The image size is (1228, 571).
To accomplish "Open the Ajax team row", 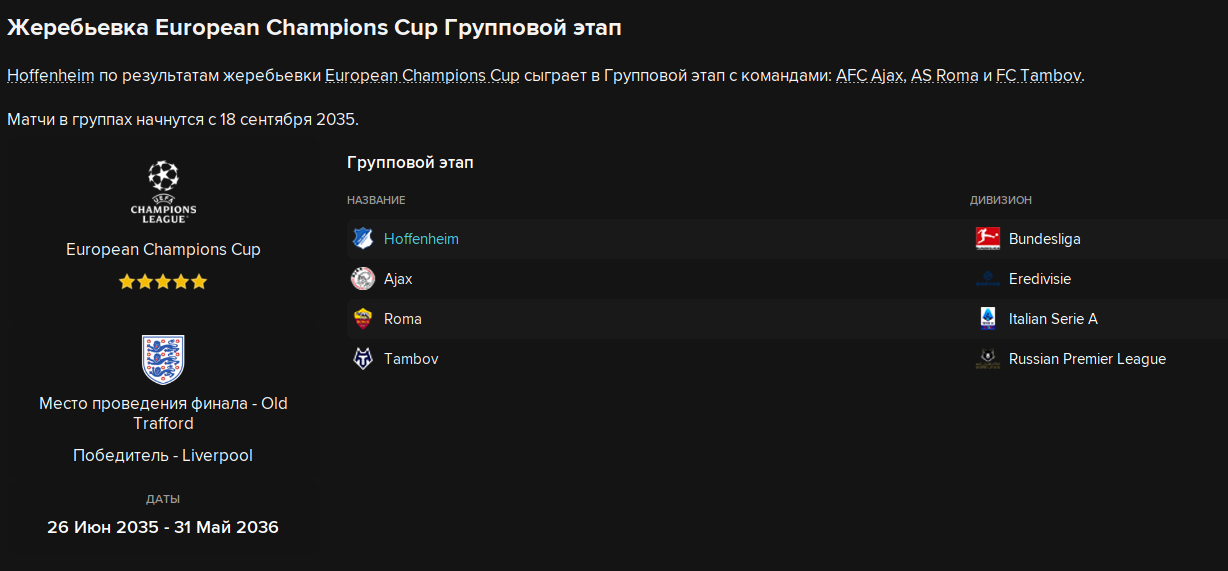I will (787, 279).
